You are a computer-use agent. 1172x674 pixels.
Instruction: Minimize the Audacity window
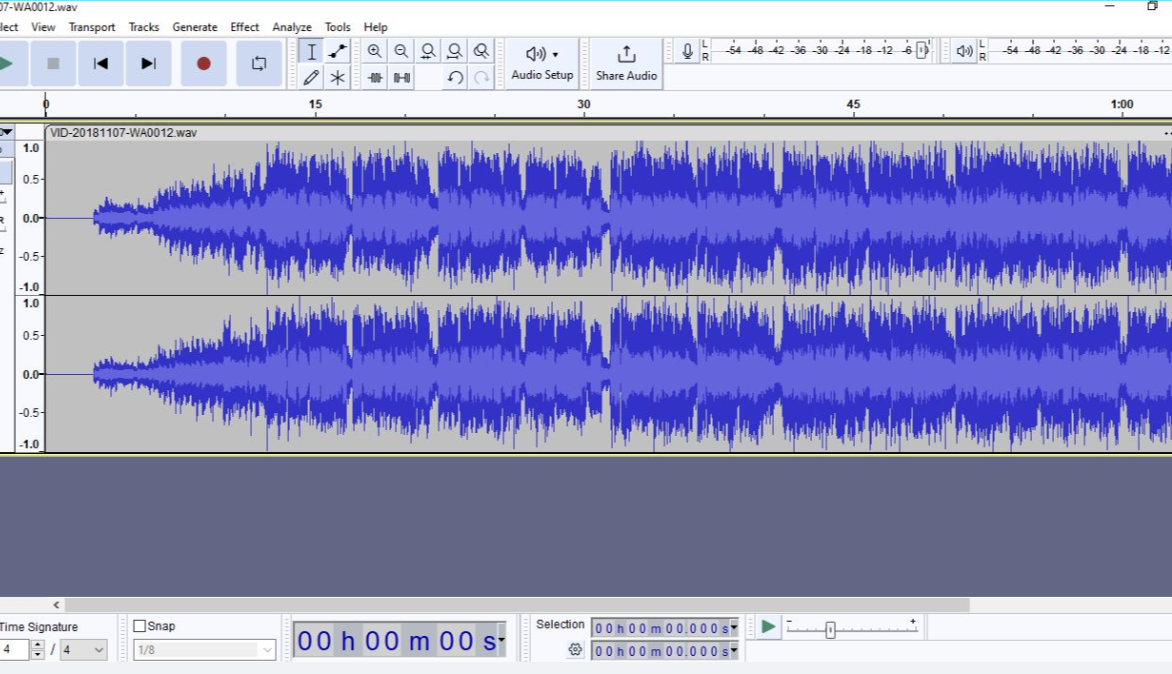click(1110, 6)
